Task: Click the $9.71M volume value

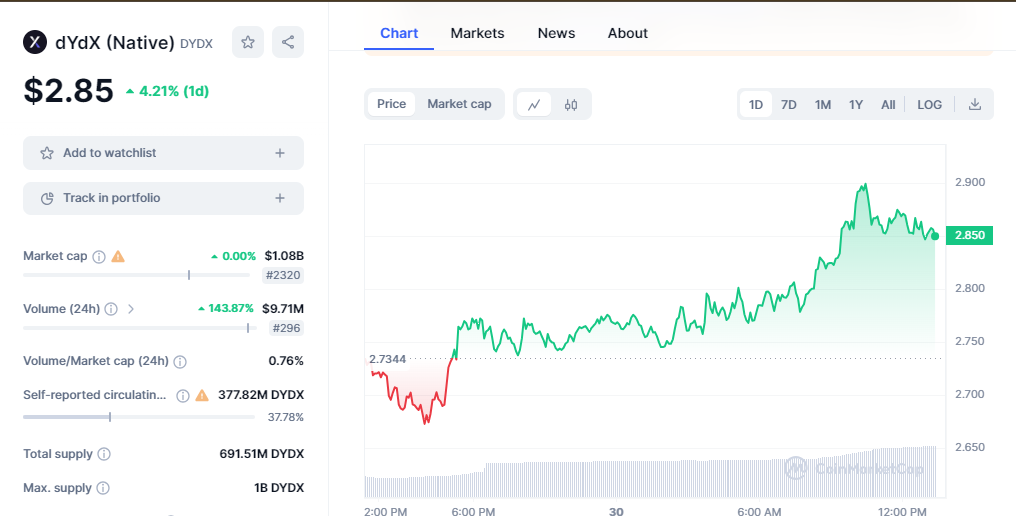Action: pos(283,309)
